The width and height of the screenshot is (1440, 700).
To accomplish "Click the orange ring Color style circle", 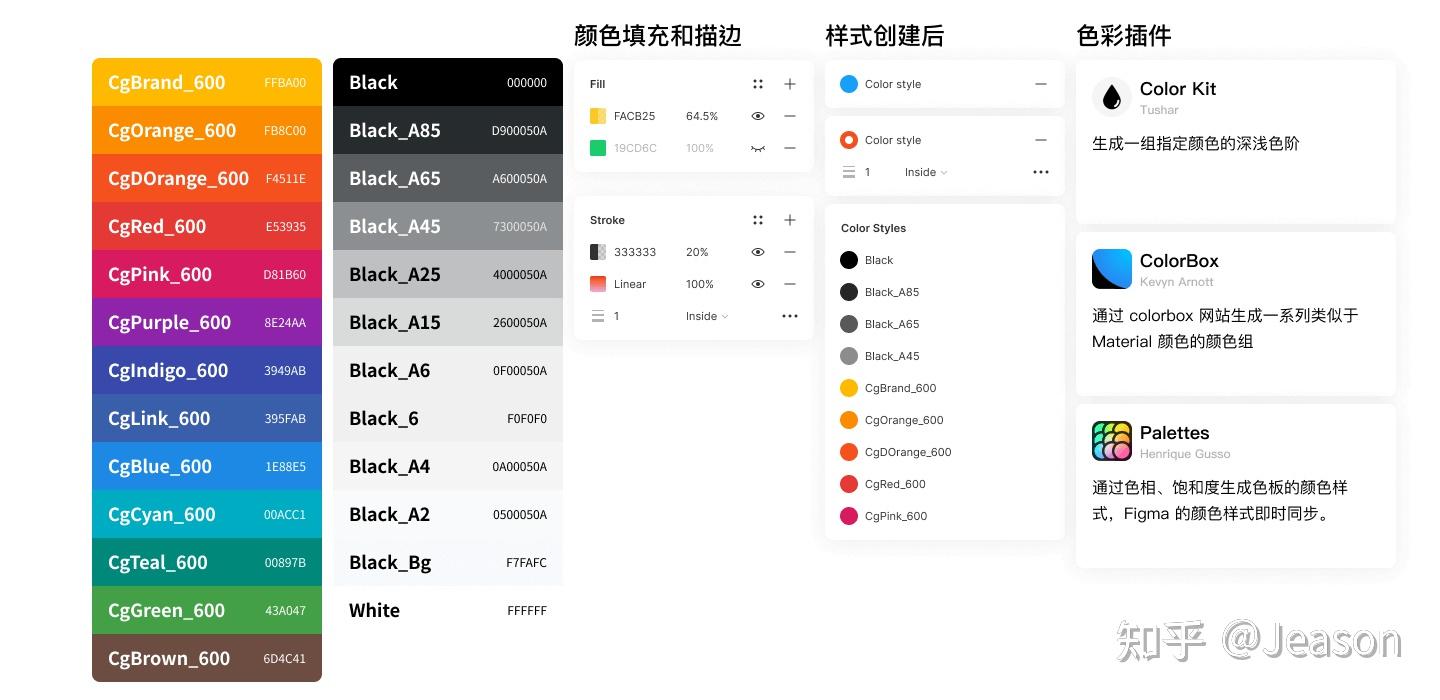I will [x=849, y=140].
